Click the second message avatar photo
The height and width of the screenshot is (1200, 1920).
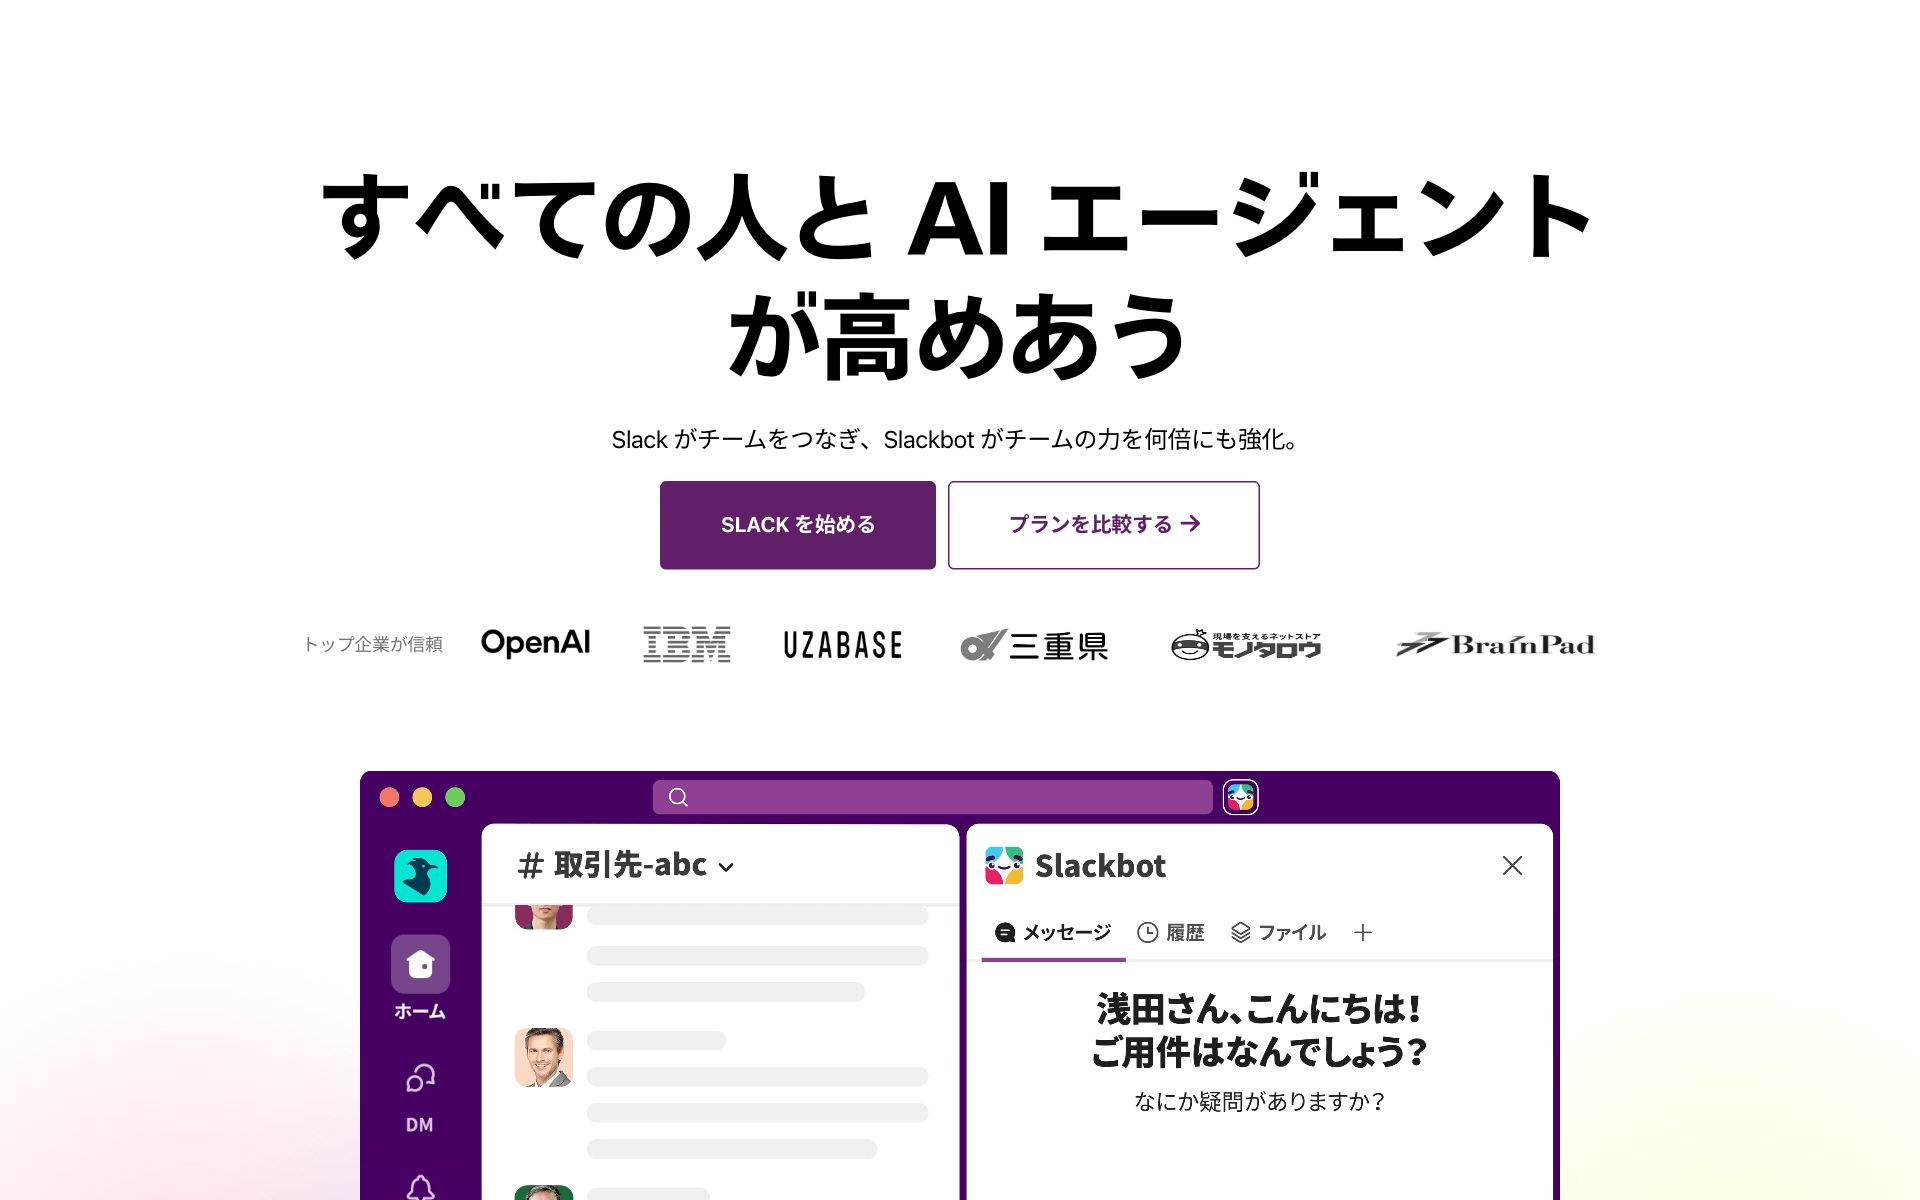[543, 1057]
